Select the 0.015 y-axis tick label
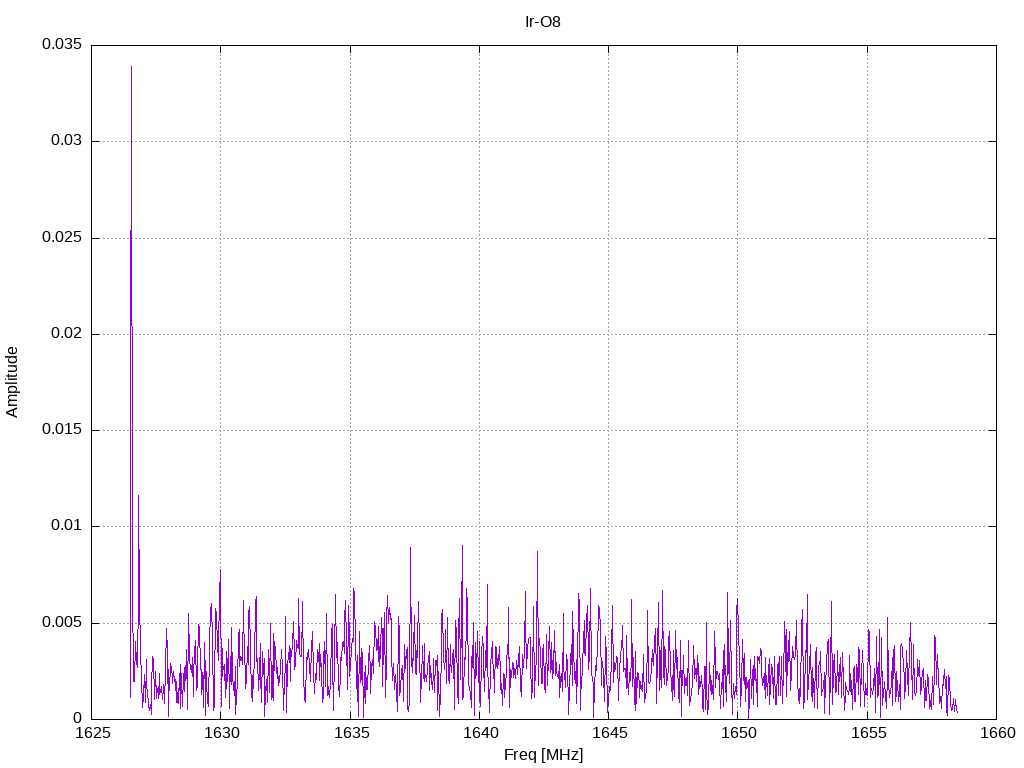 click(61, 430)
